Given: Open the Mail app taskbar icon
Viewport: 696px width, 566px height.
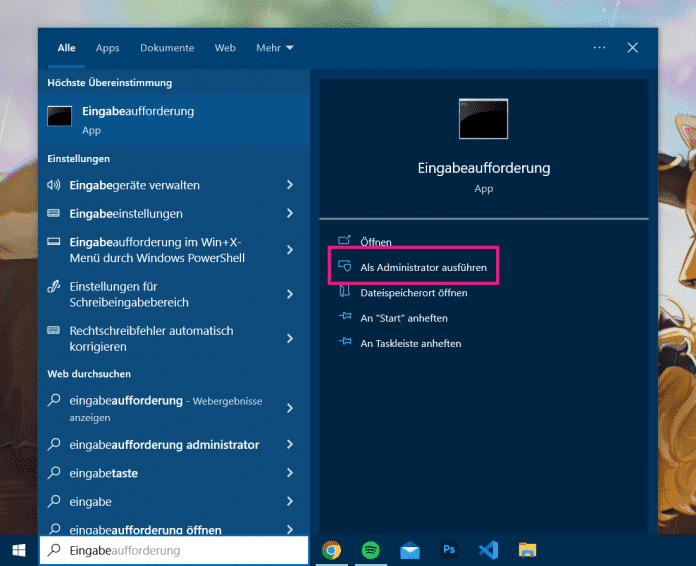Looking at the screenshot, I should 409,550.
